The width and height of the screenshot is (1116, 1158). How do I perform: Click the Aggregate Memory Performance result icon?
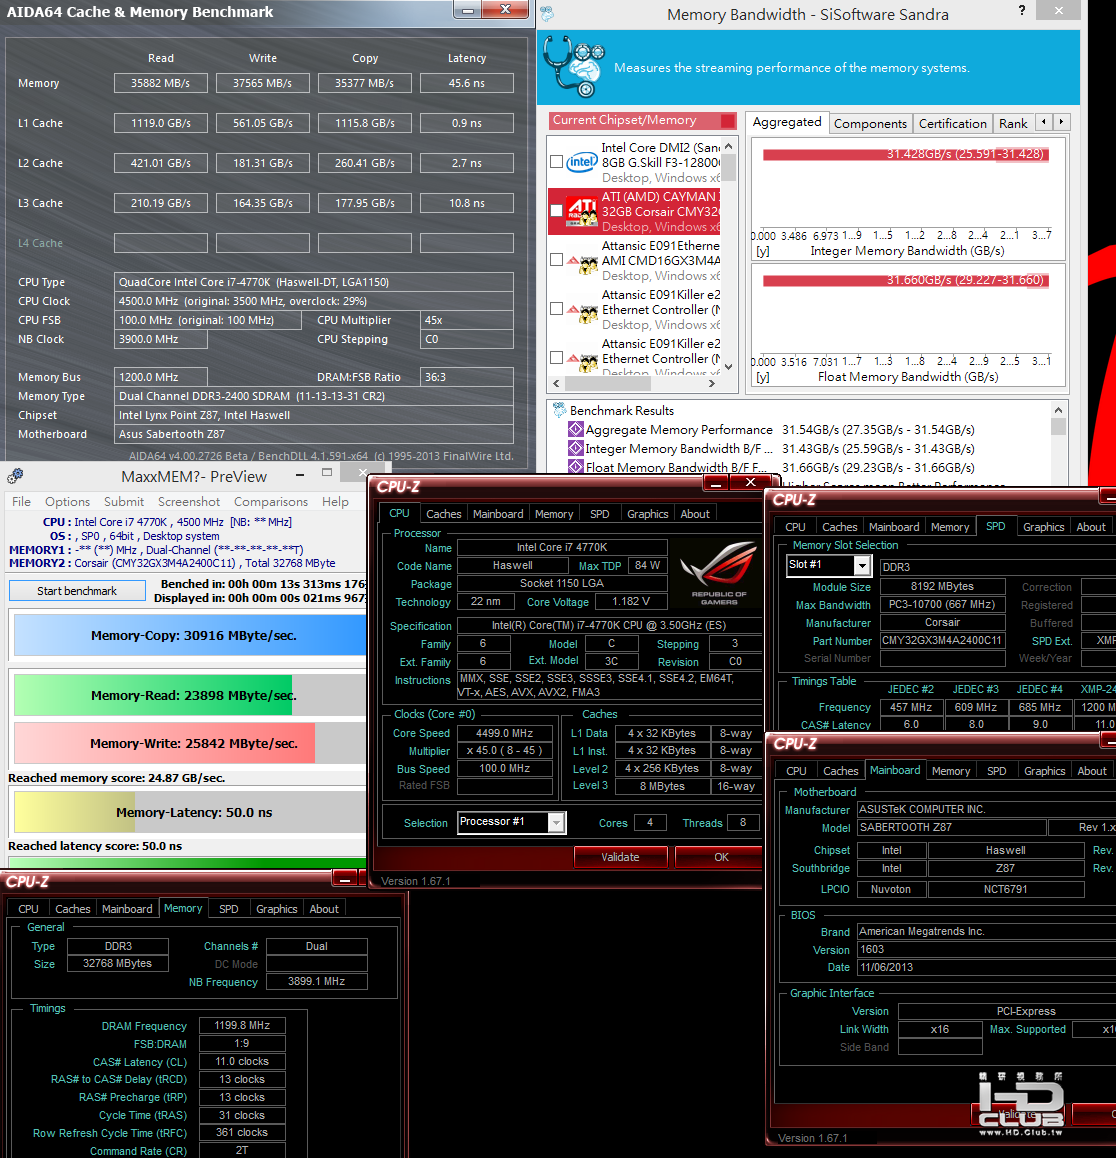[576, 429]
